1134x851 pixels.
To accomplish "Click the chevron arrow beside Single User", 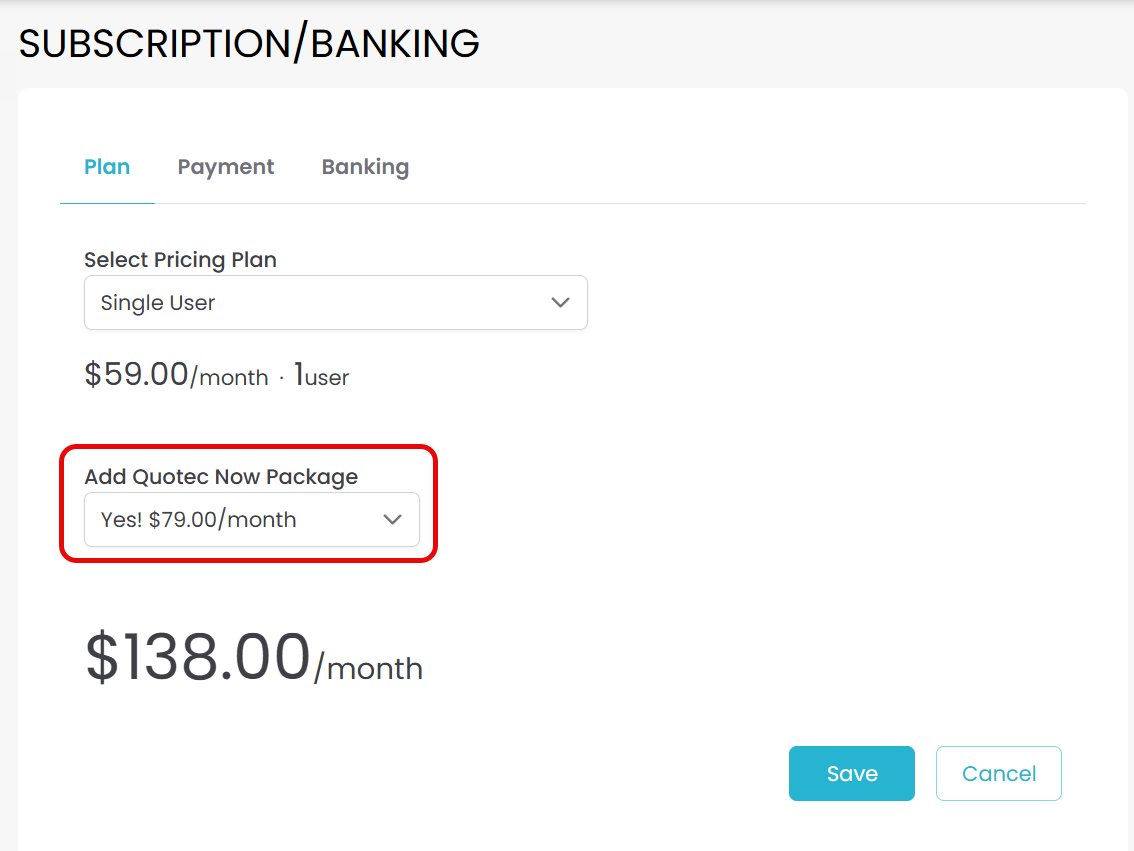I will pyautogui.click(x=560, y=303).
